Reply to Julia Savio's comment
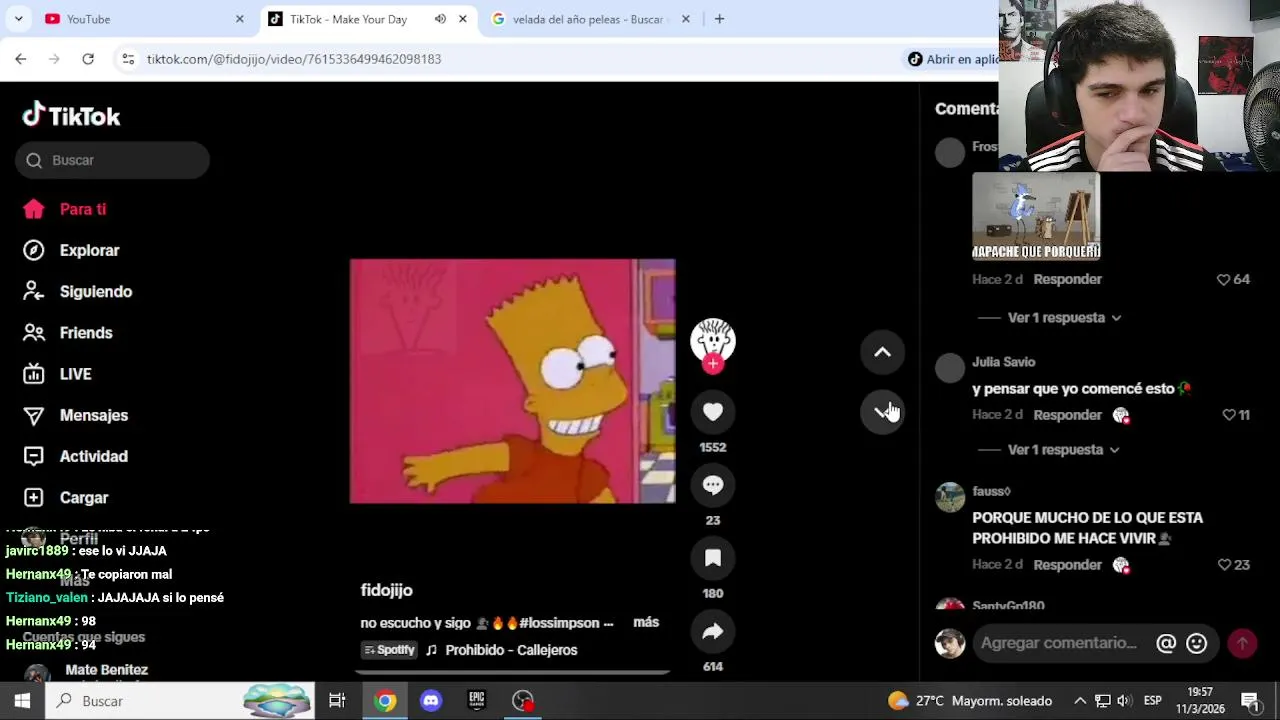 click(1067, 415)
